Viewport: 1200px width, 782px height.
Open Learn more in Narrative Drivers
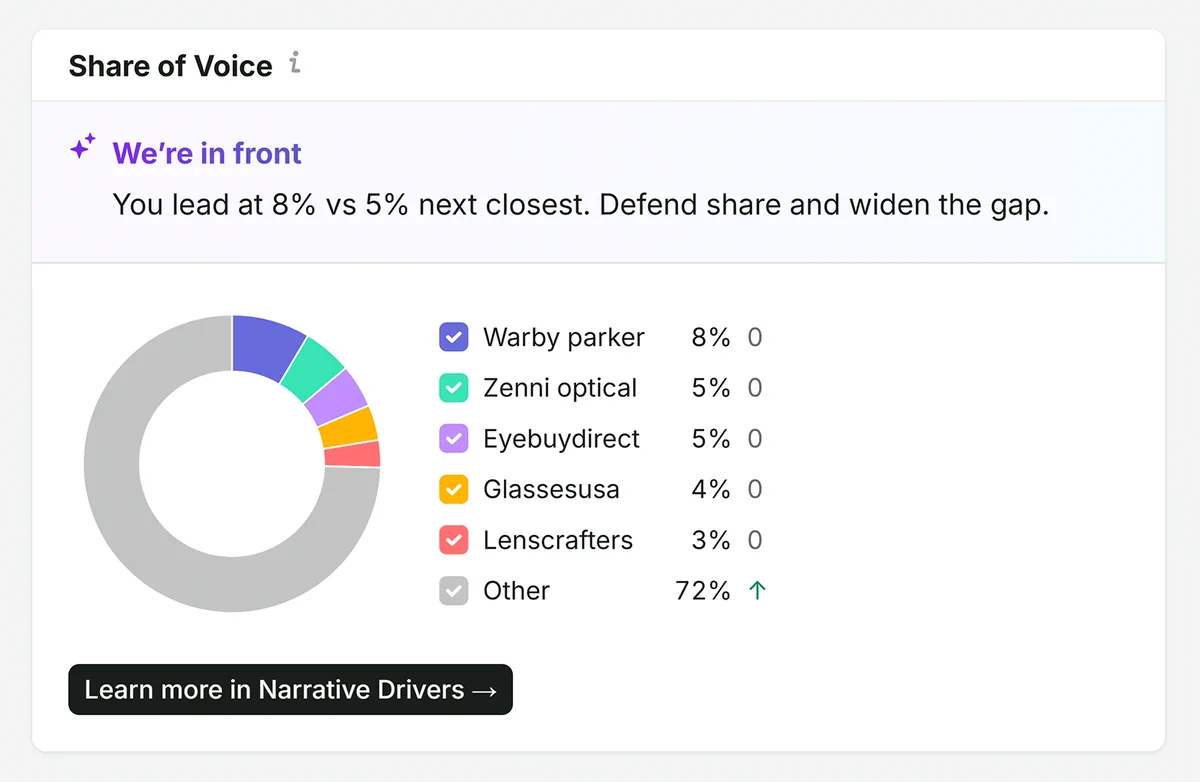pyautogui.click(x=290, y=689)
